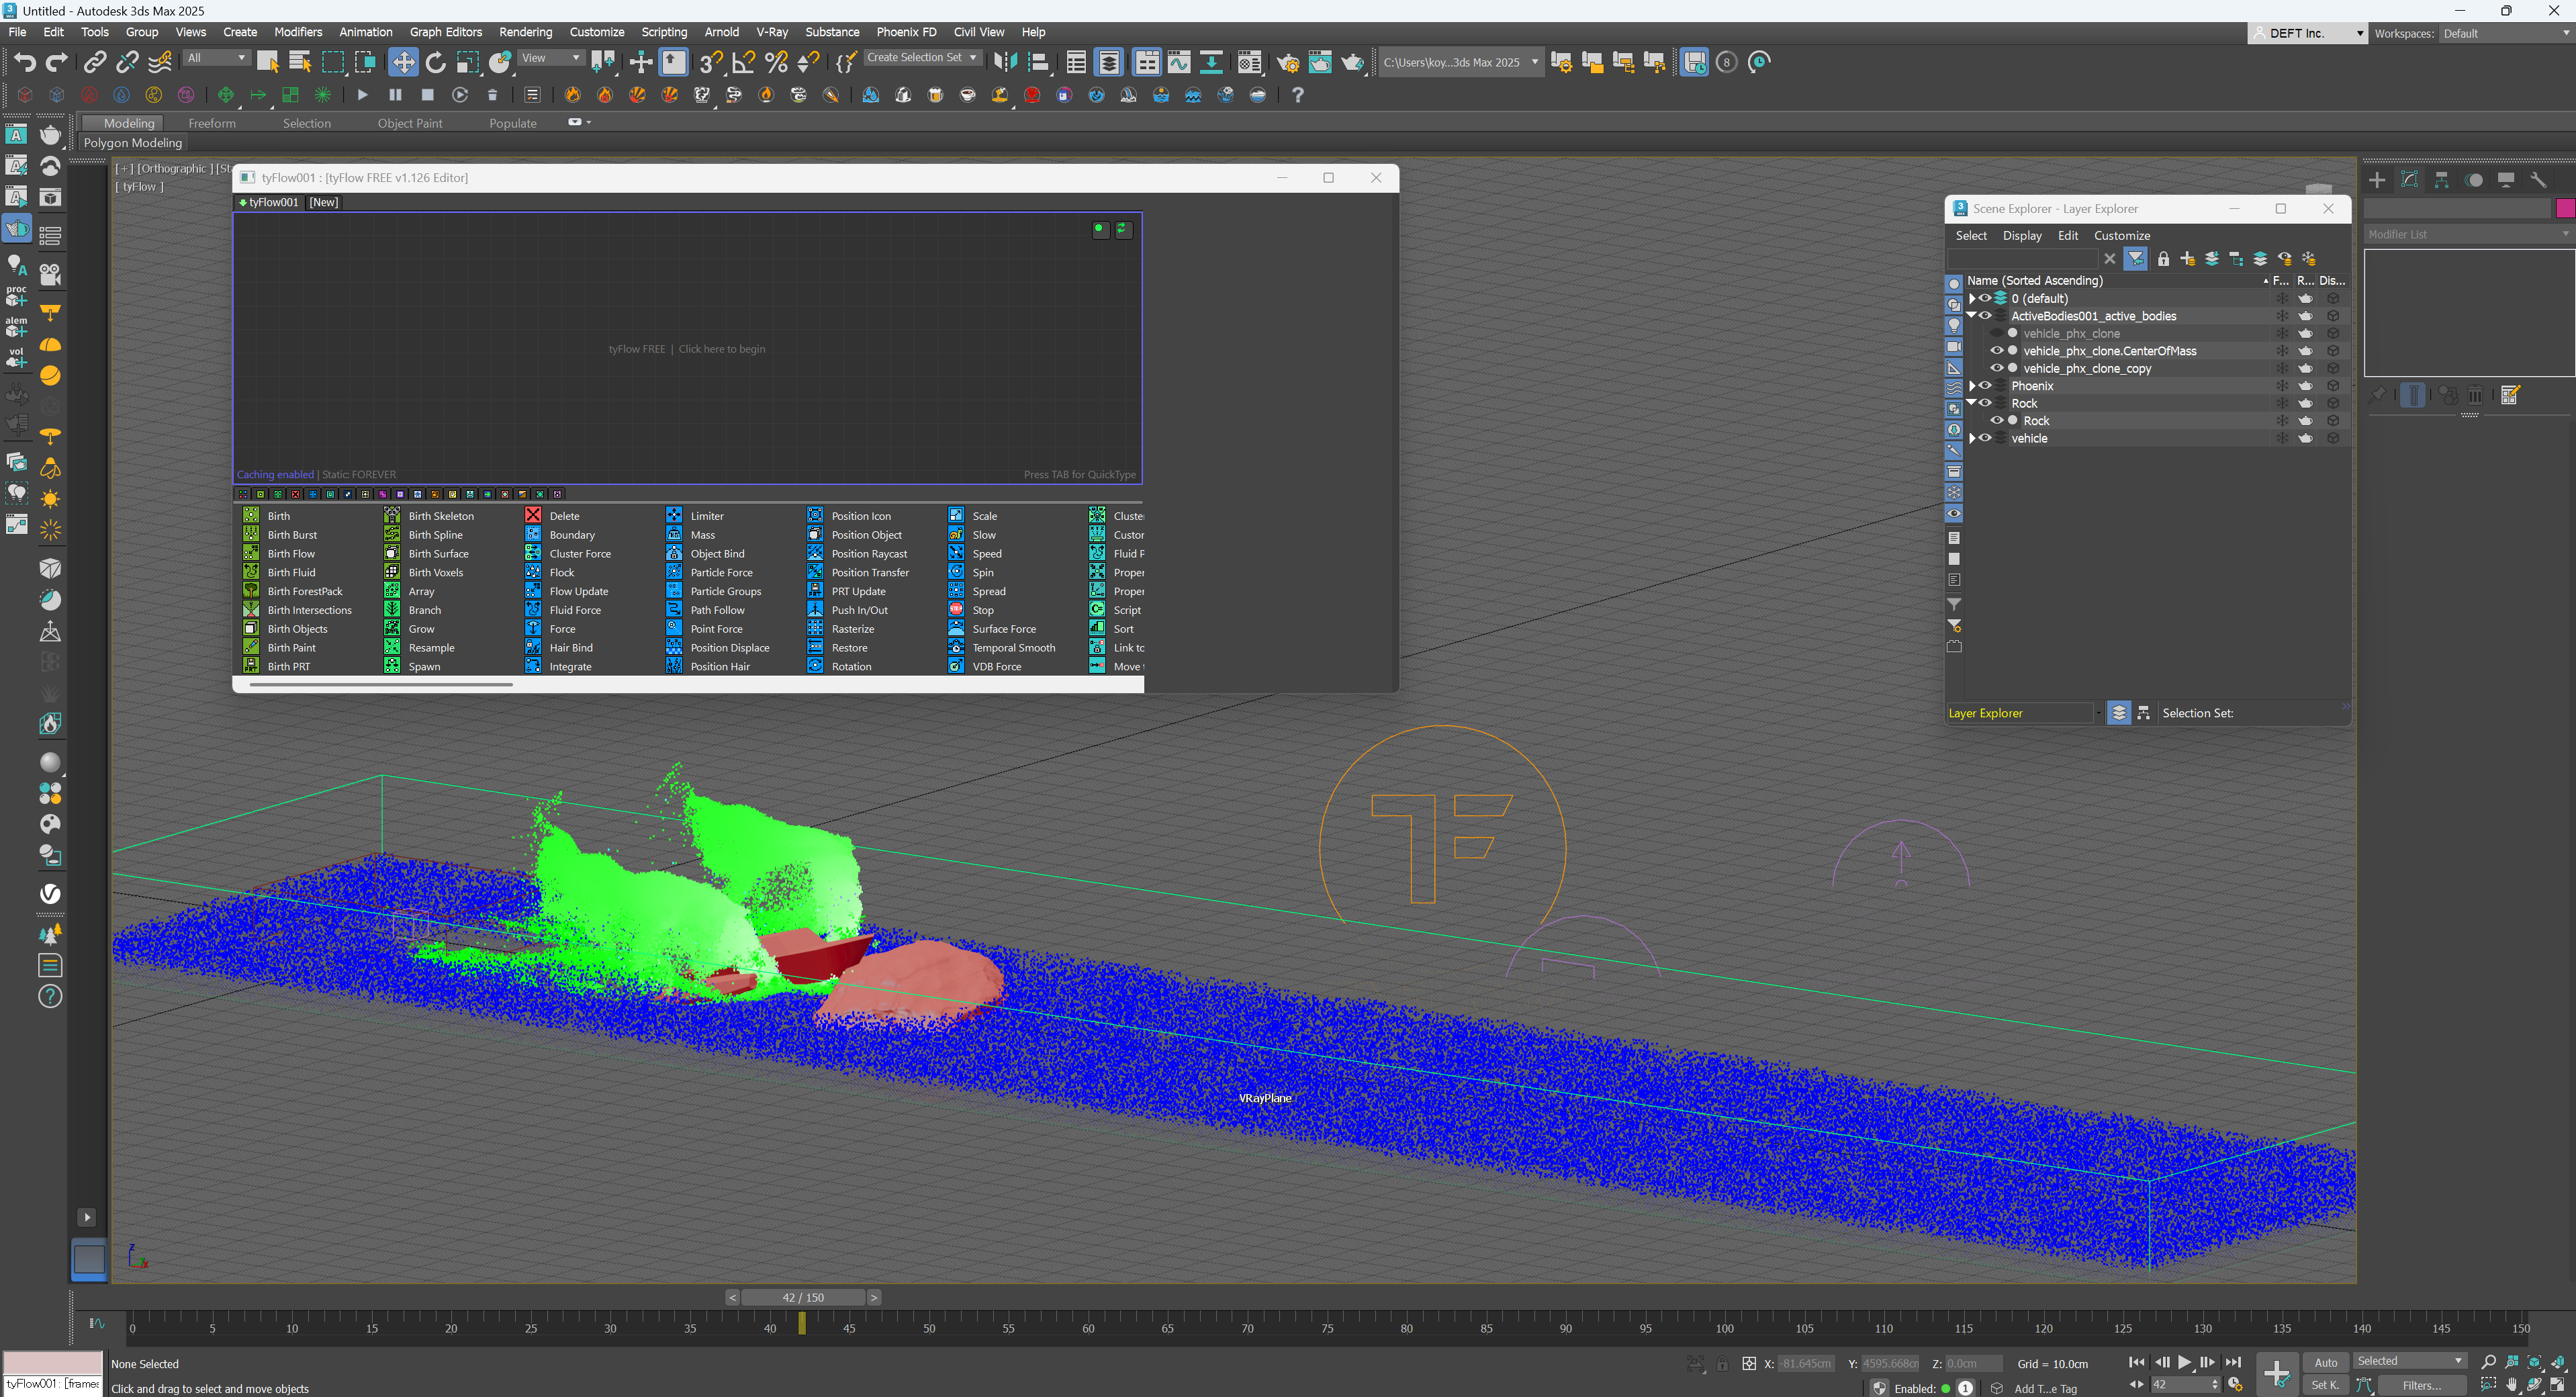Collapse the Rock layer
This screenshot has height=1397, width=2576.
(x=1972, y=403)
